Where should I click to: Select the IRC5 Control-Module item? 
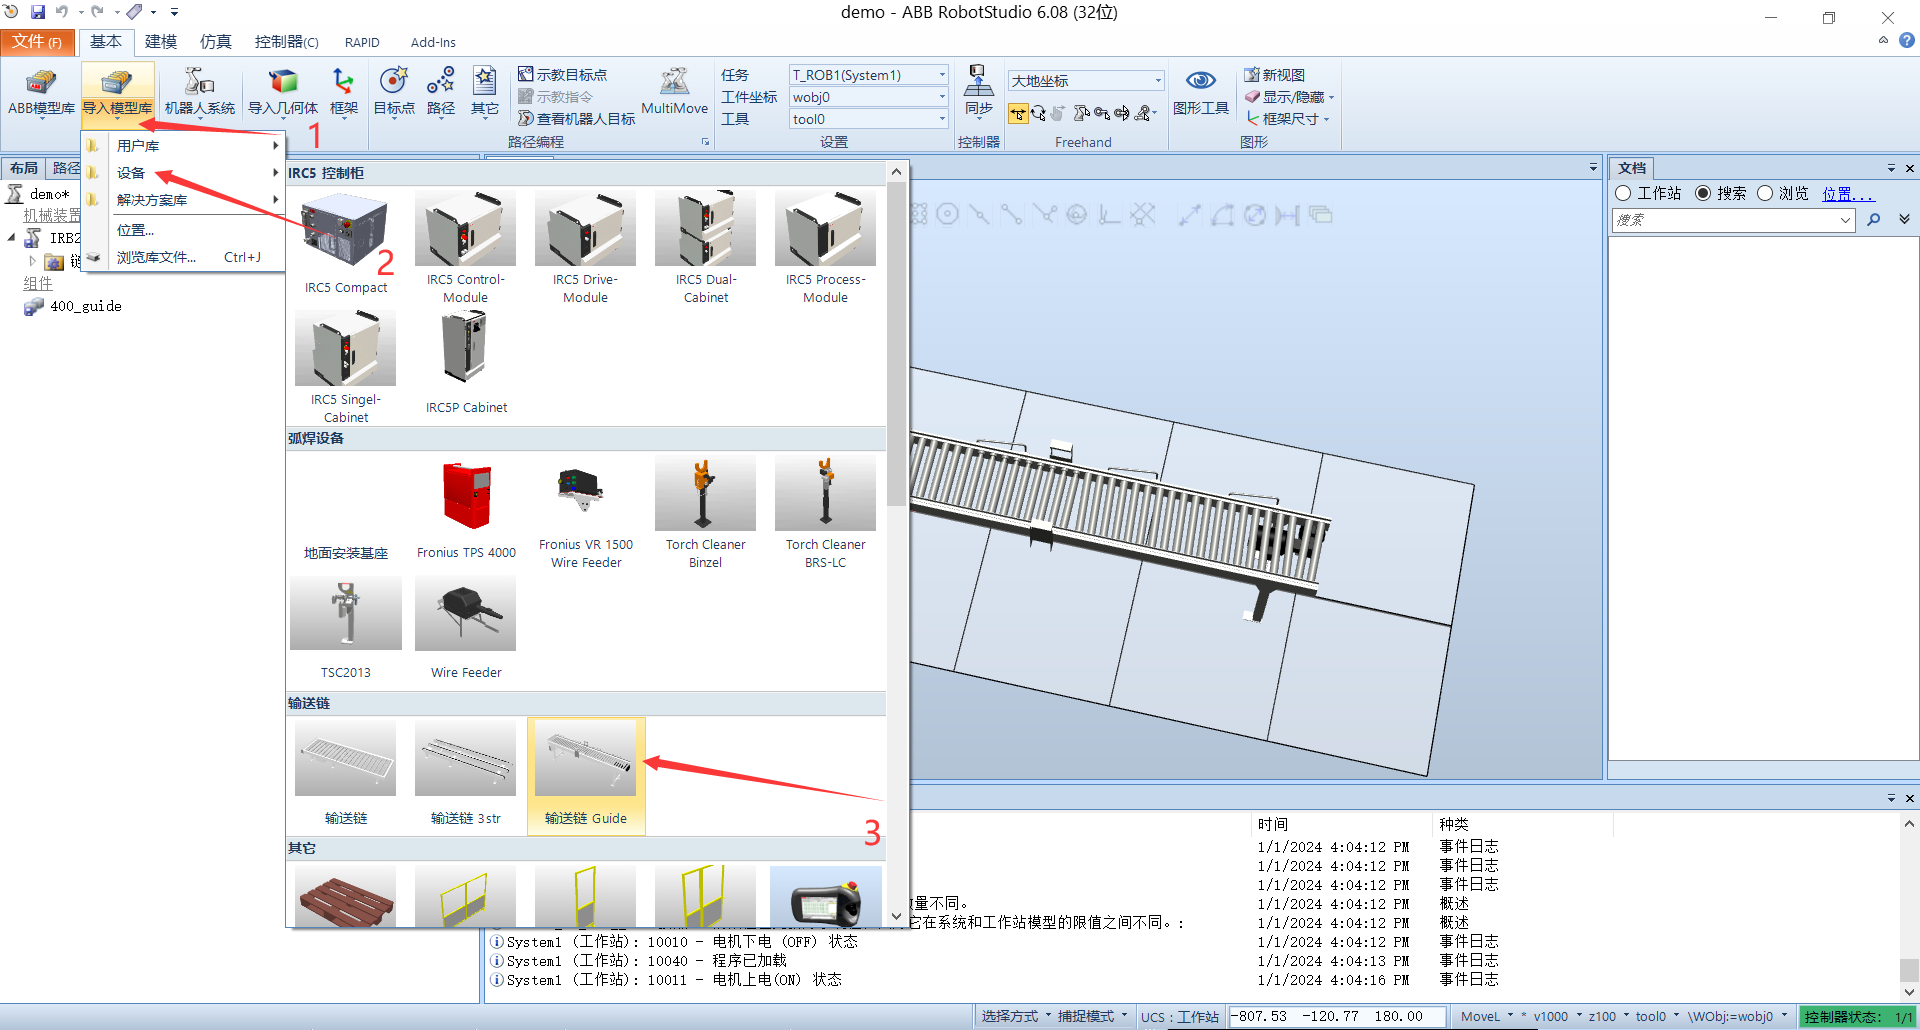tap(465, 247)
